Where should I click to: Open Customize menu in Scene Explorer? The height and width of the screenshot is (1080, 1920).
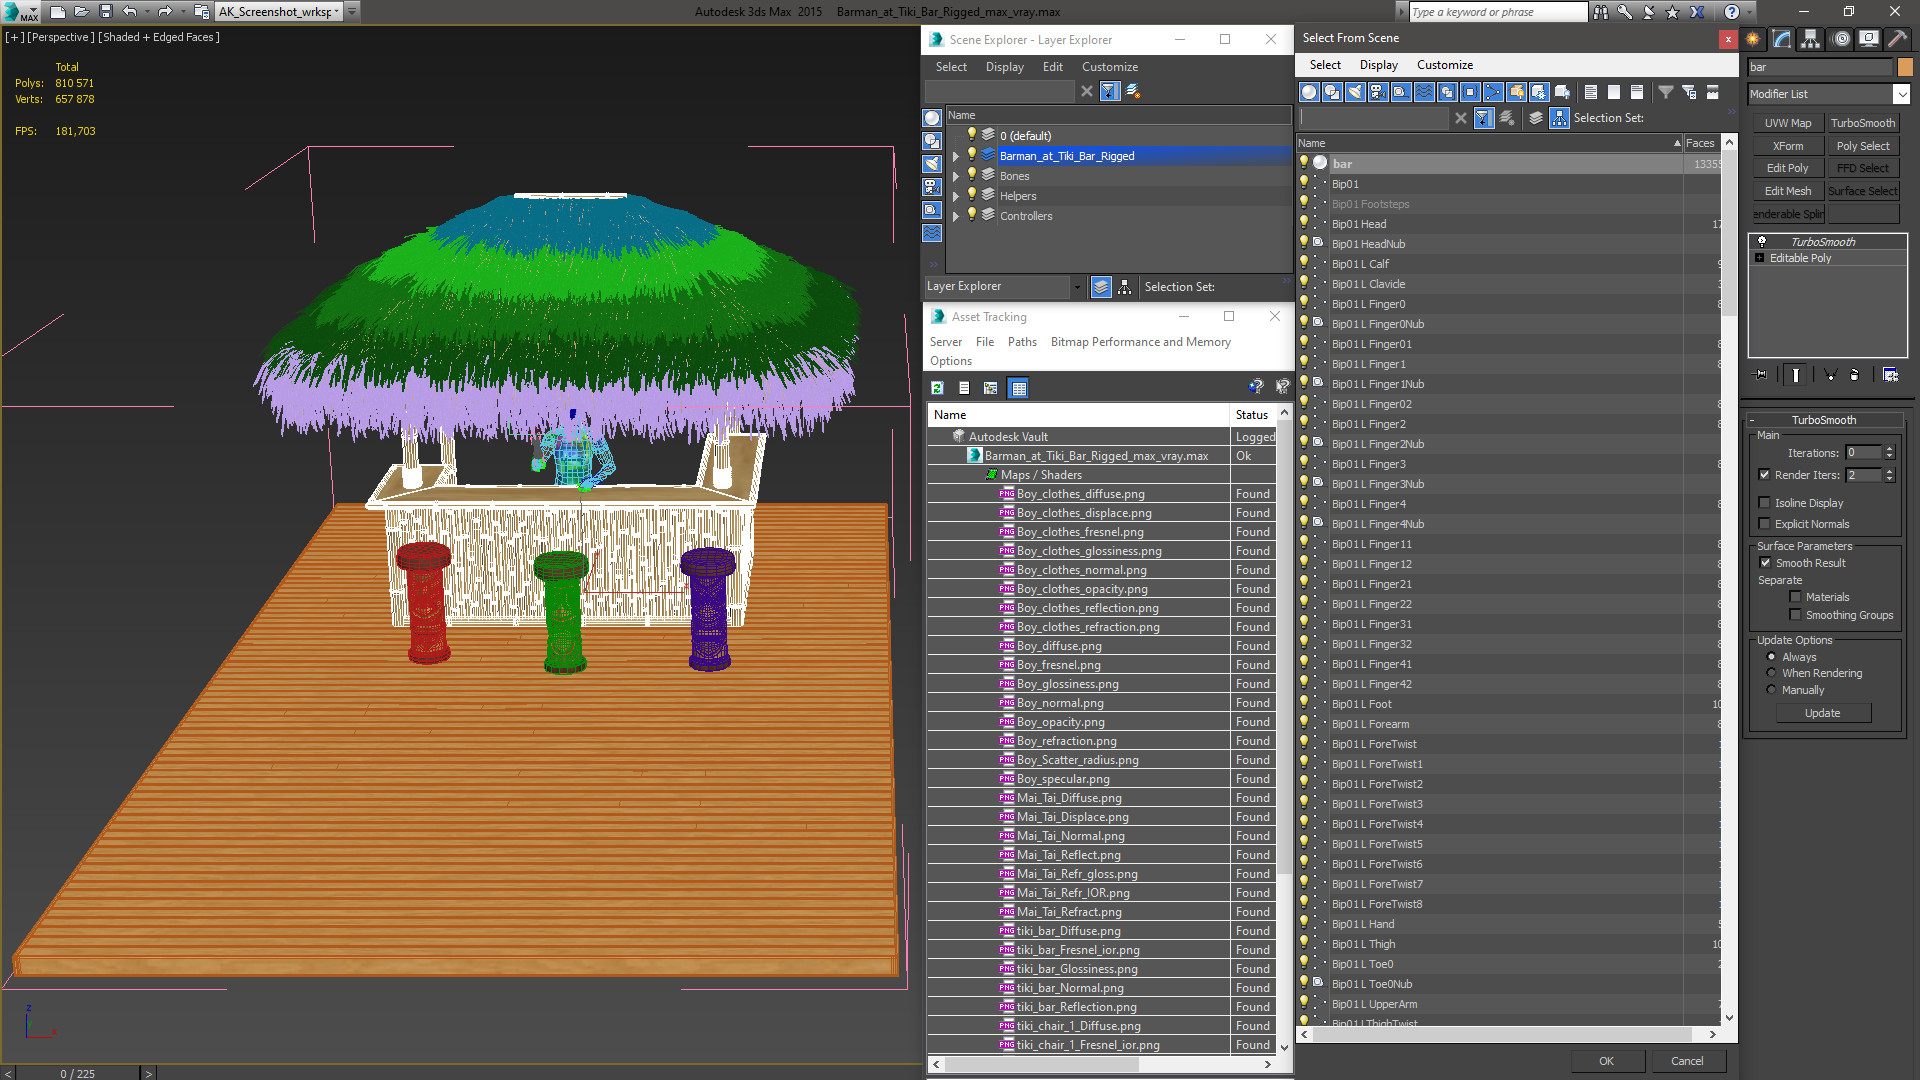tap(1109, 67)
